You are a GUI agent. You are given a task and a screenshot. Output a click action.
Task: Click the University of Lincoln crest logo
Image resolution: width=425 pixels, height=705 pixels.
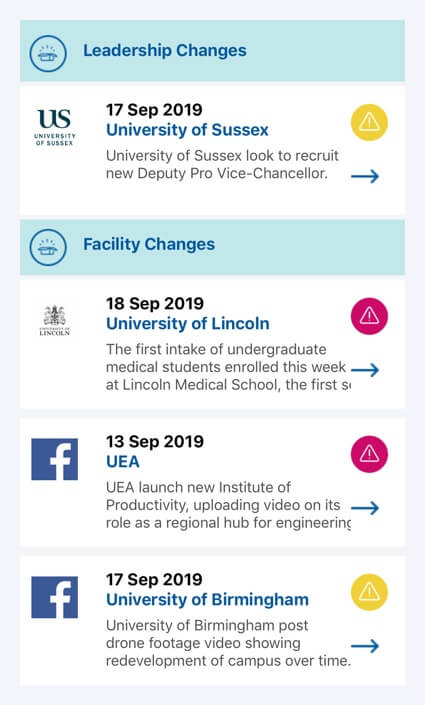54,321
